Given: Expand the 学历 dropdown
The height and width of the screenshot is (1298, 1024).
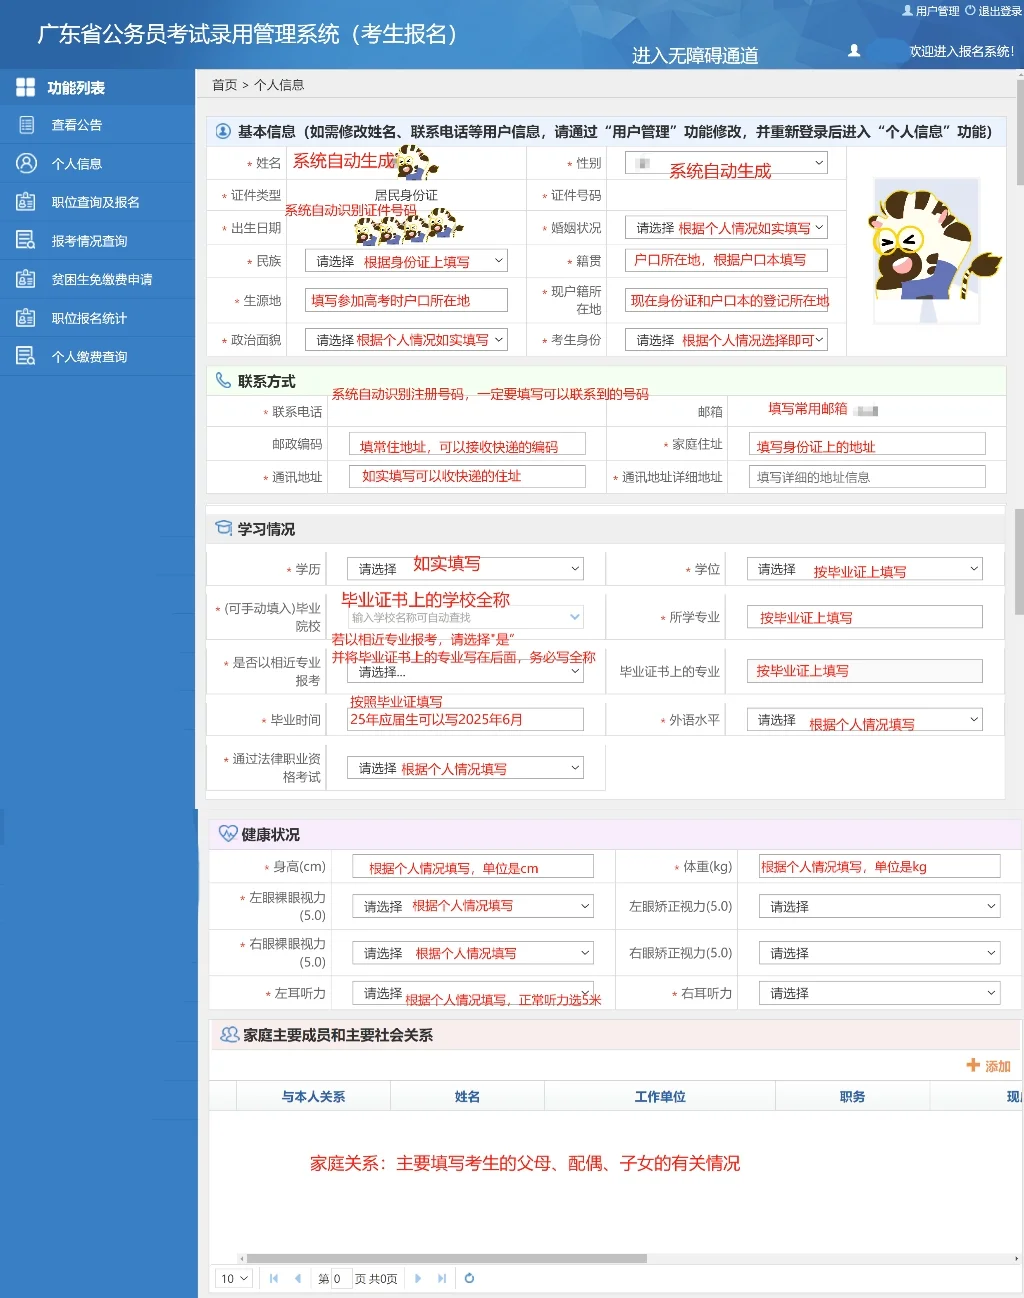Looking at the screenshot, I should (x=467, y=567).
